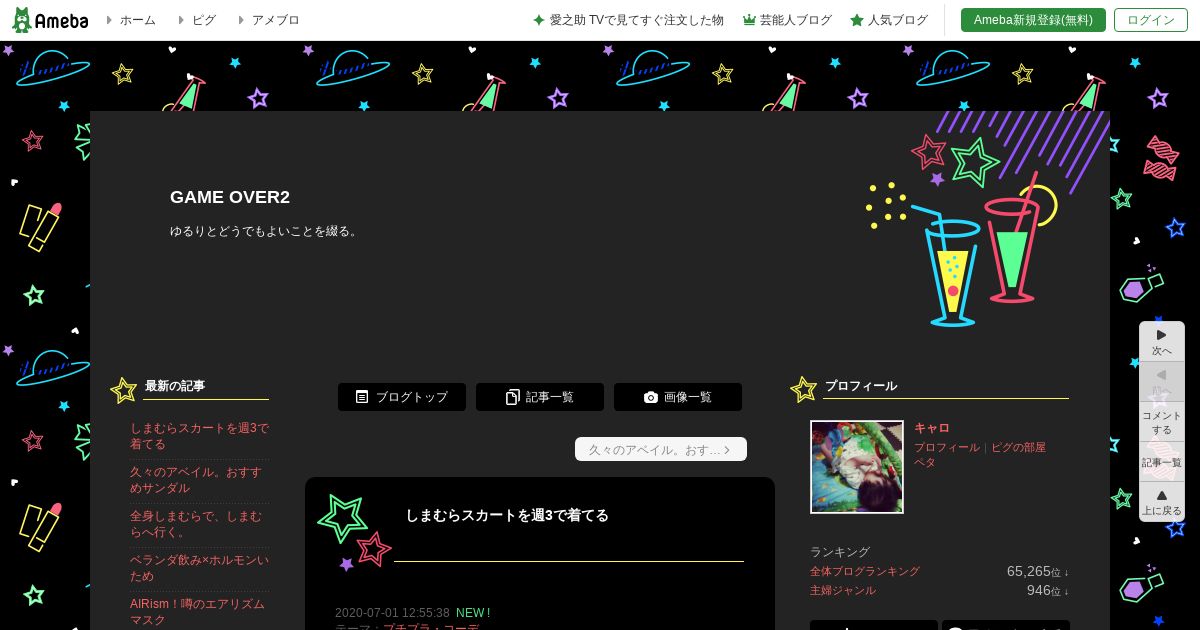This screenshot has height=630, width=1200.
Task: Open the 画像一覧 tab
Action: pos(678,397)
